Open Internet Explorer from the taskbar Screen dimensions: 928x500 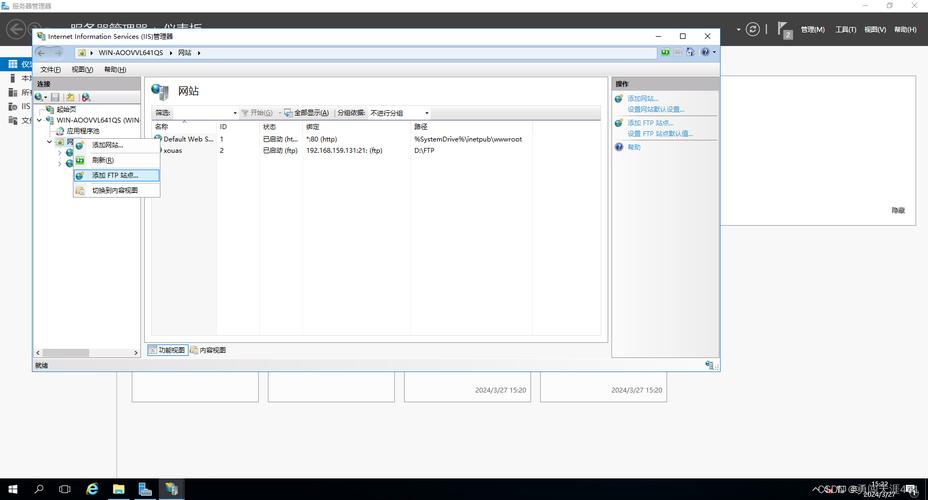click(x=92, y=489)
